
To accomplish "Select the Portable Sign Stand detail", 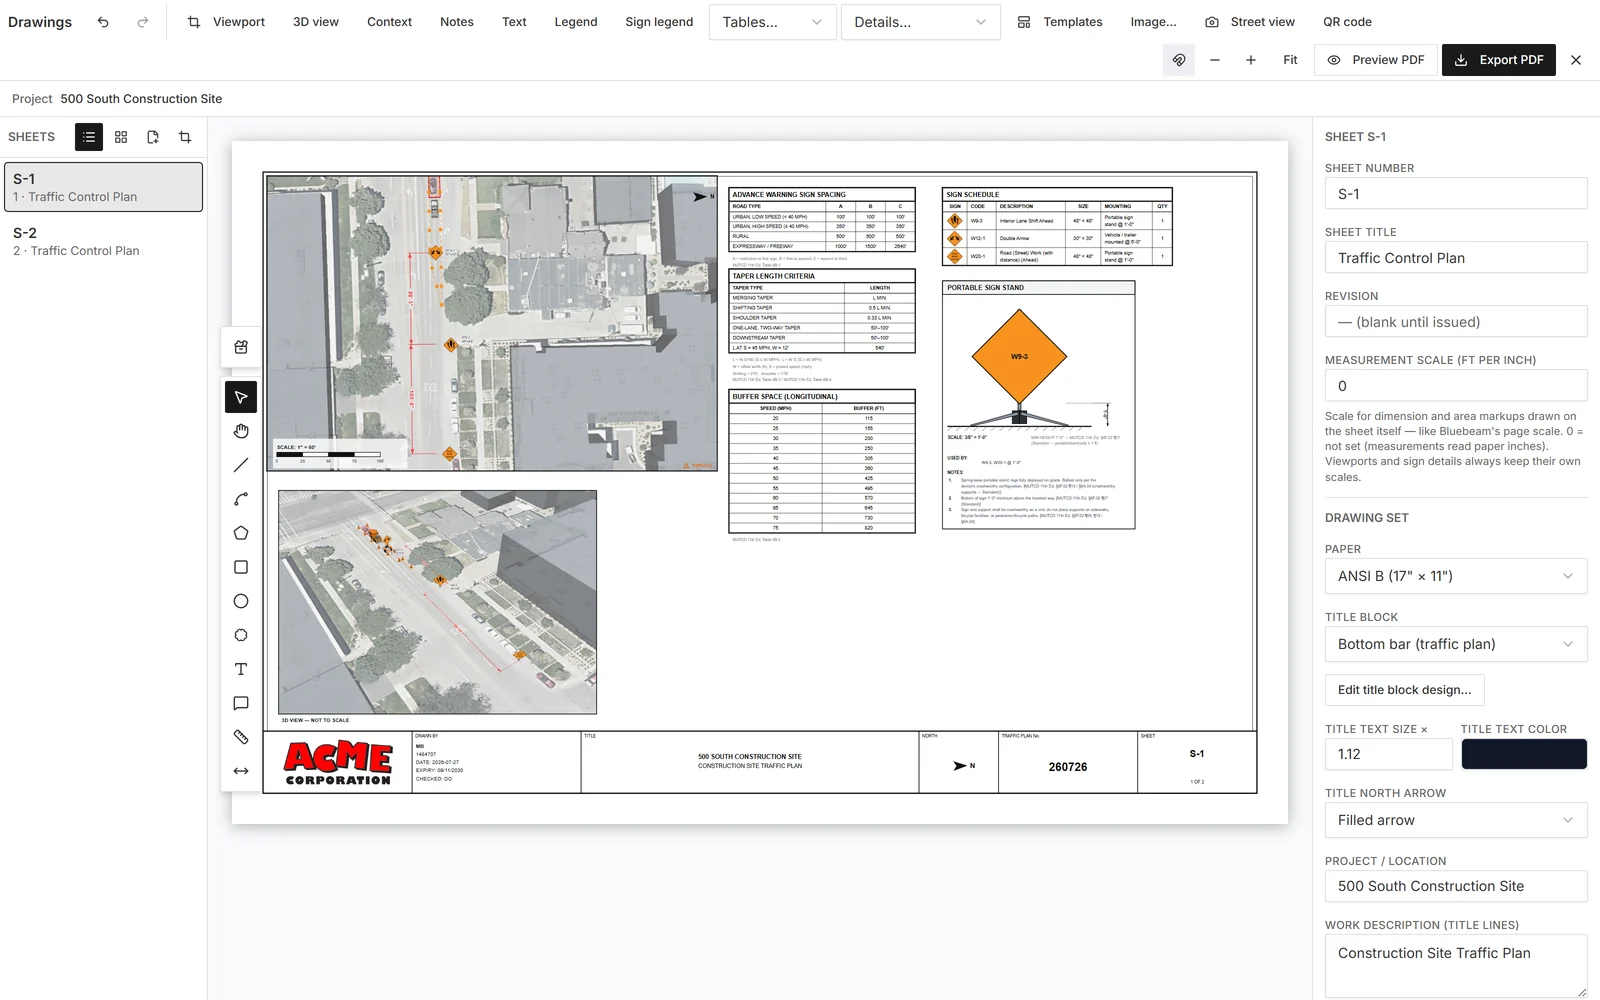I will click(x=1038, y=405).
